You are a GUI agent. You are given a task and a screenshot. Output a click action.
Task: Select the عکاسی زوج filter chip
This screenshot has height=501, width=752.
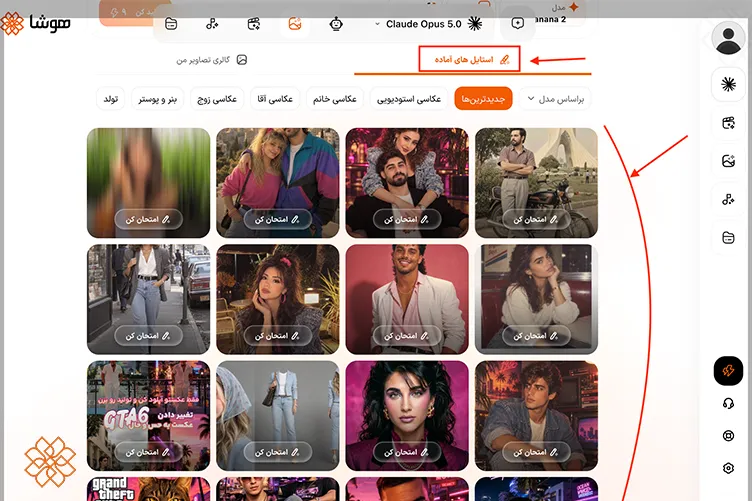(x=217, y=99)
